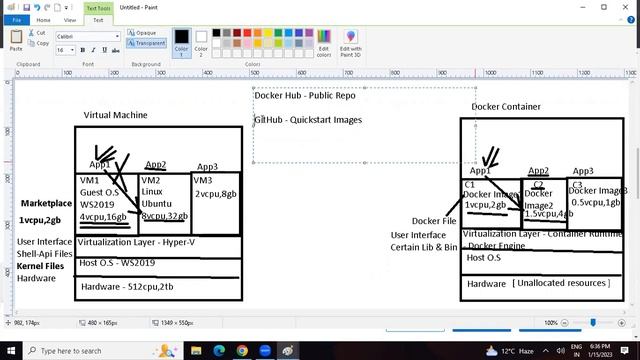Open File Explorer from taskbar
The image size is (640, 360).
196,351
